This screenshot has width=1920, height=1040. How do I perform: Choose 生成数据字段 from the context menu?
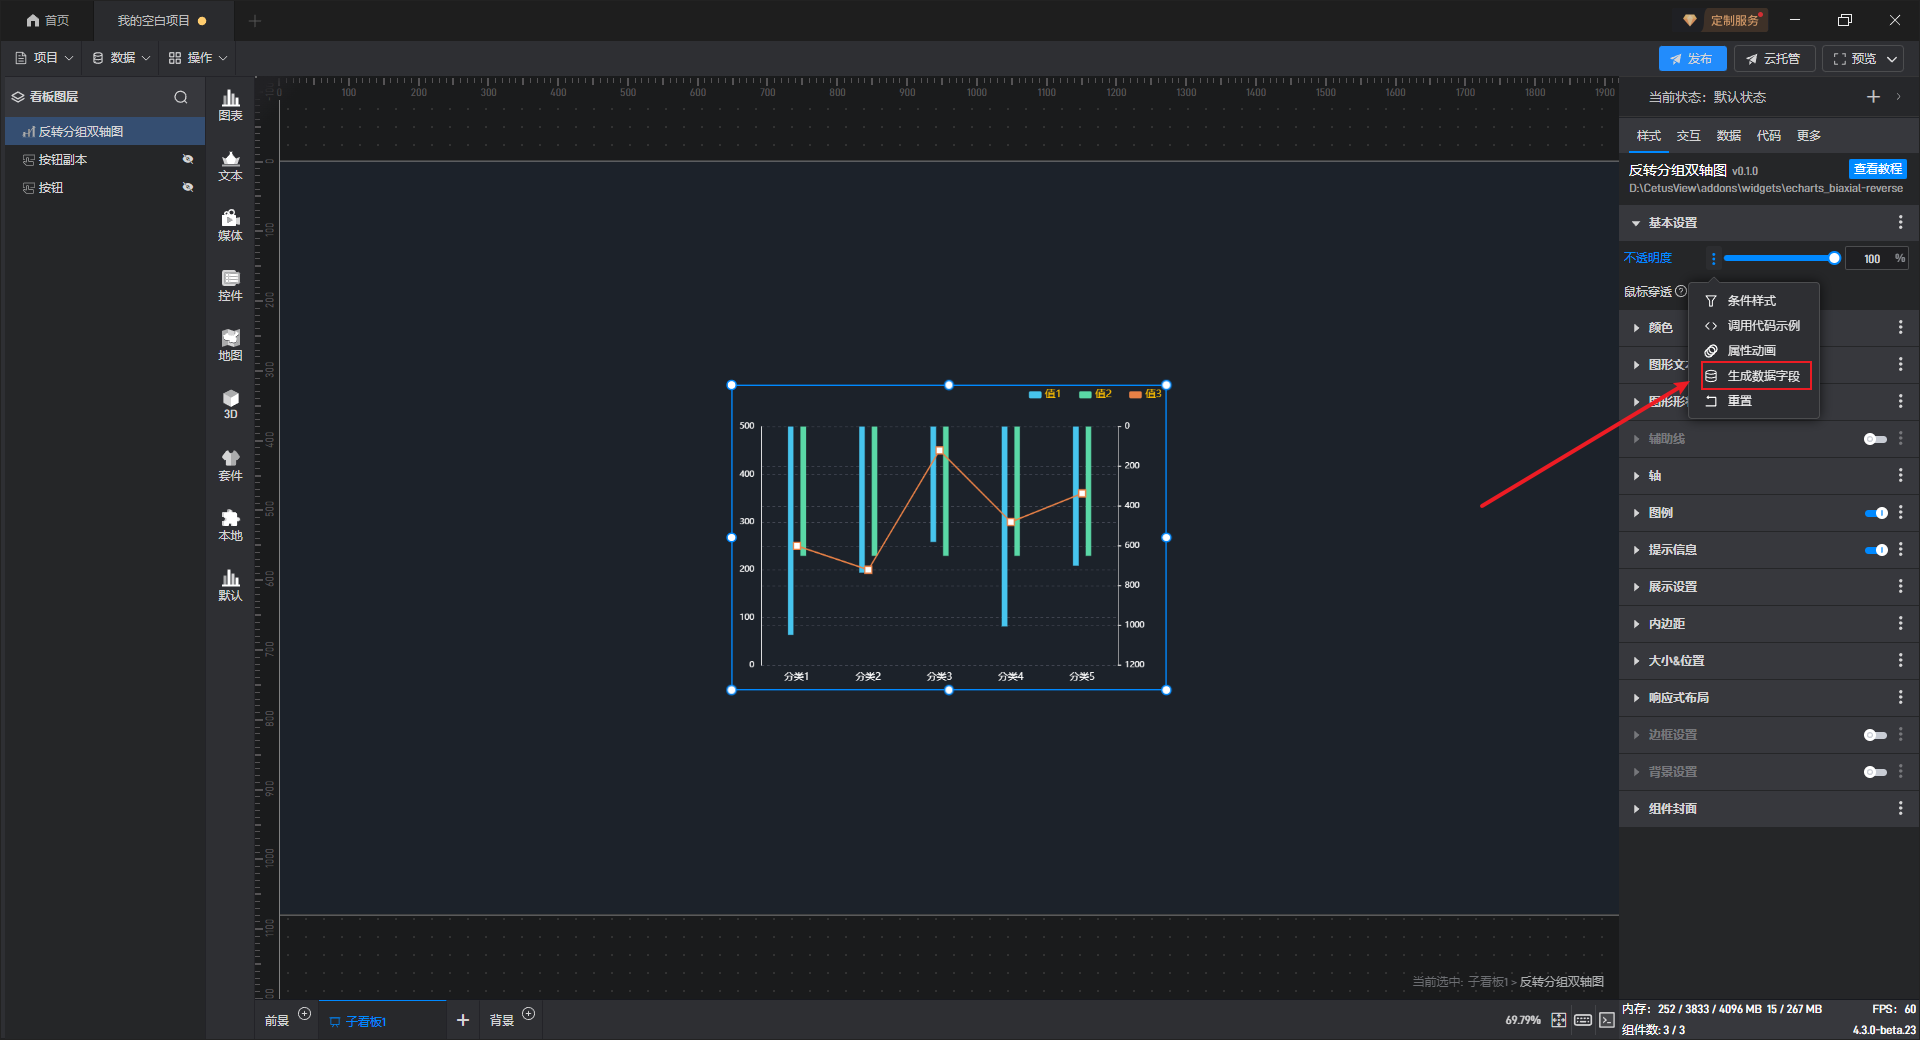click(1763, 376)
